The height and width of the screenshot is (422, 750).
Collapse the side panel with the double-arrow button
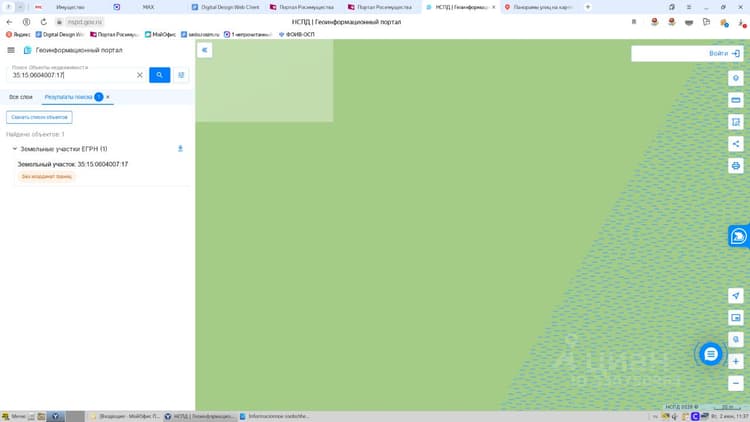coord(204,50)
